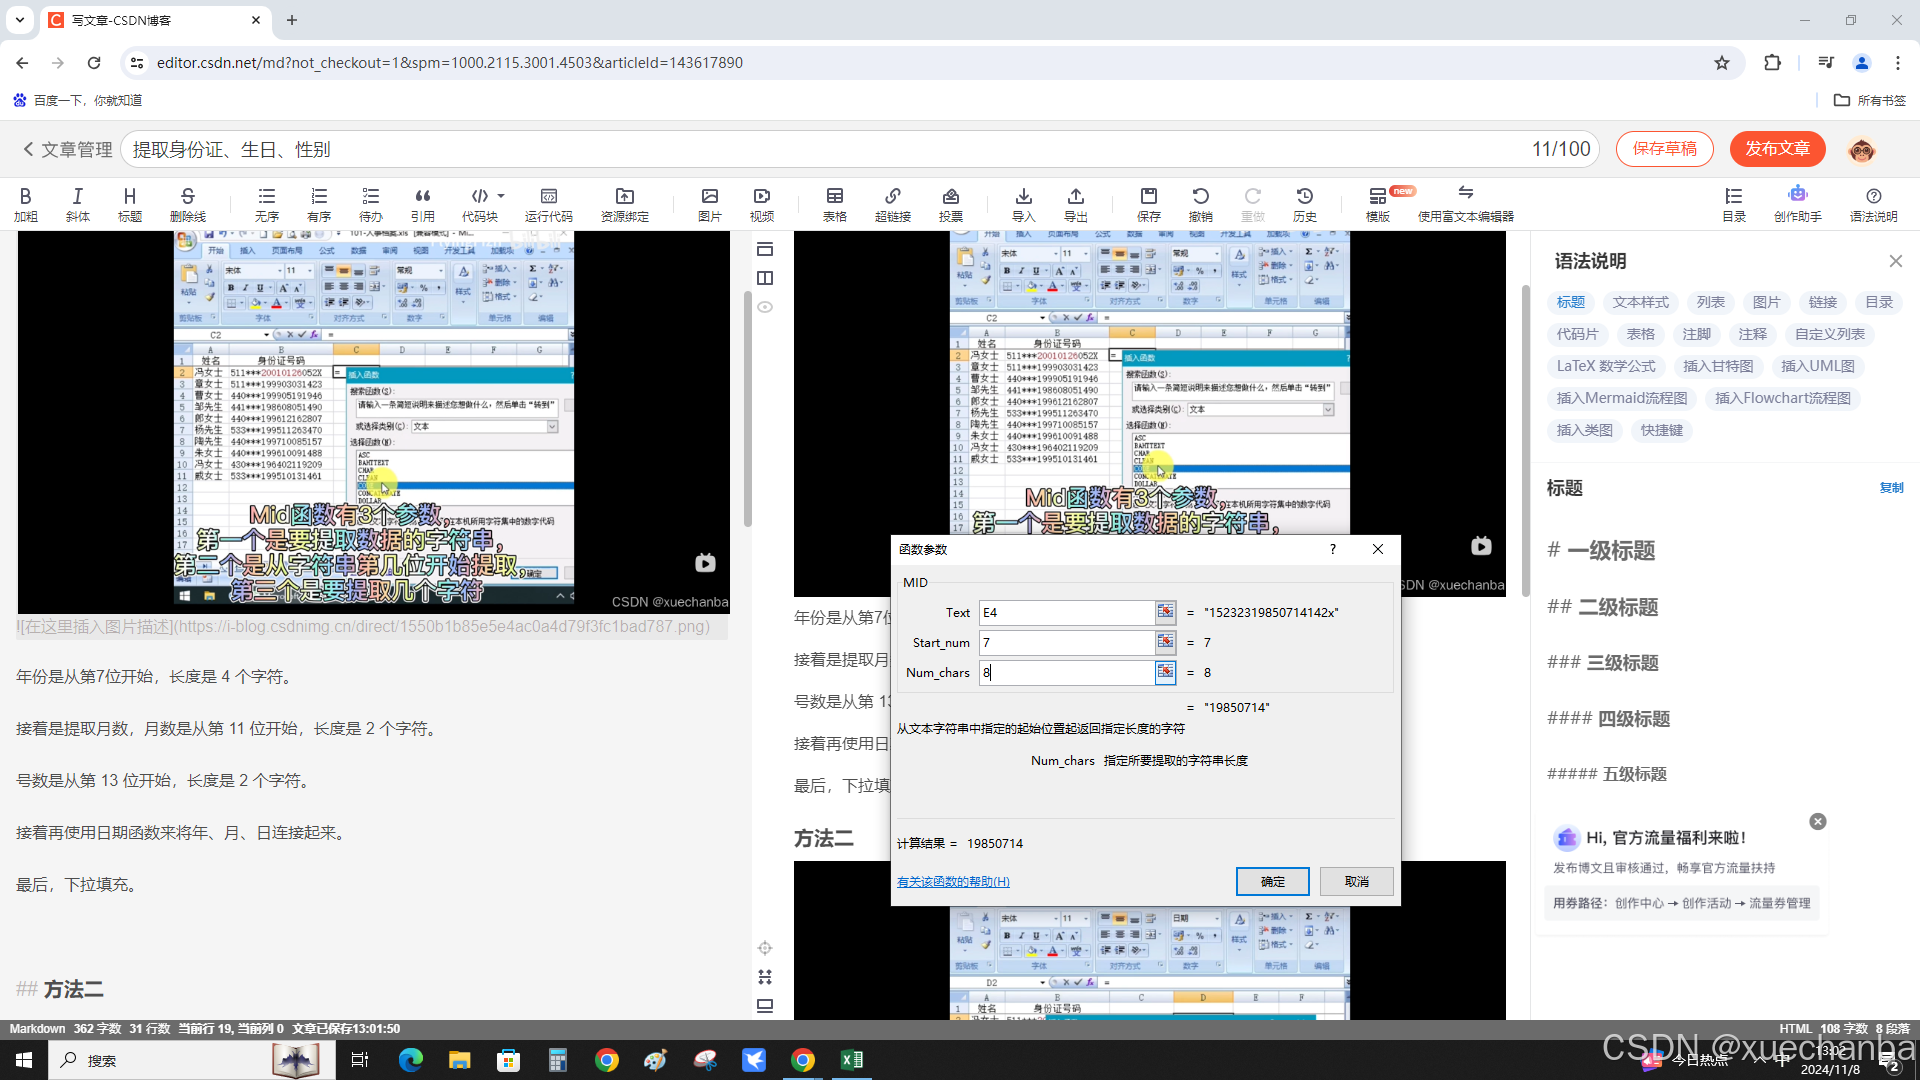Insert a code block (代码块)

(x=480, y=203)
